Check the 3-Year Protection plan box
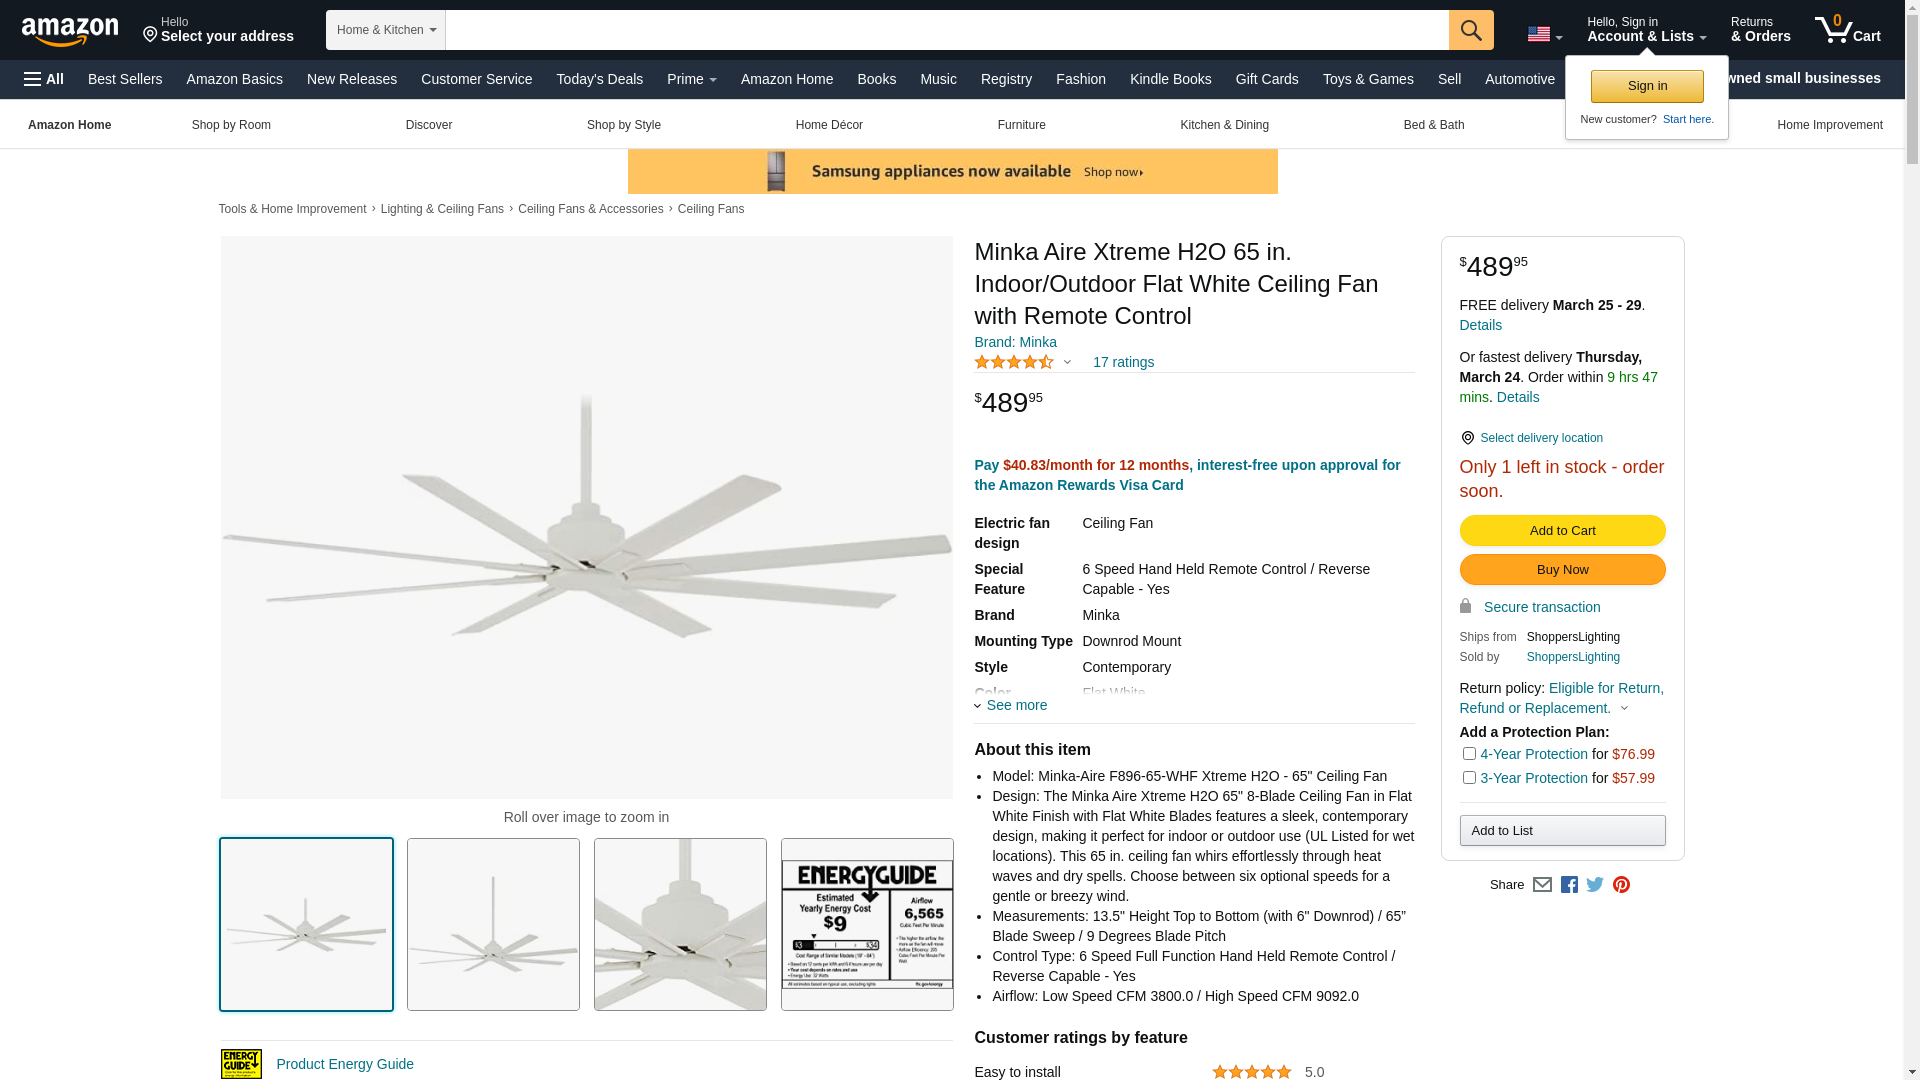 (1469, 778)
